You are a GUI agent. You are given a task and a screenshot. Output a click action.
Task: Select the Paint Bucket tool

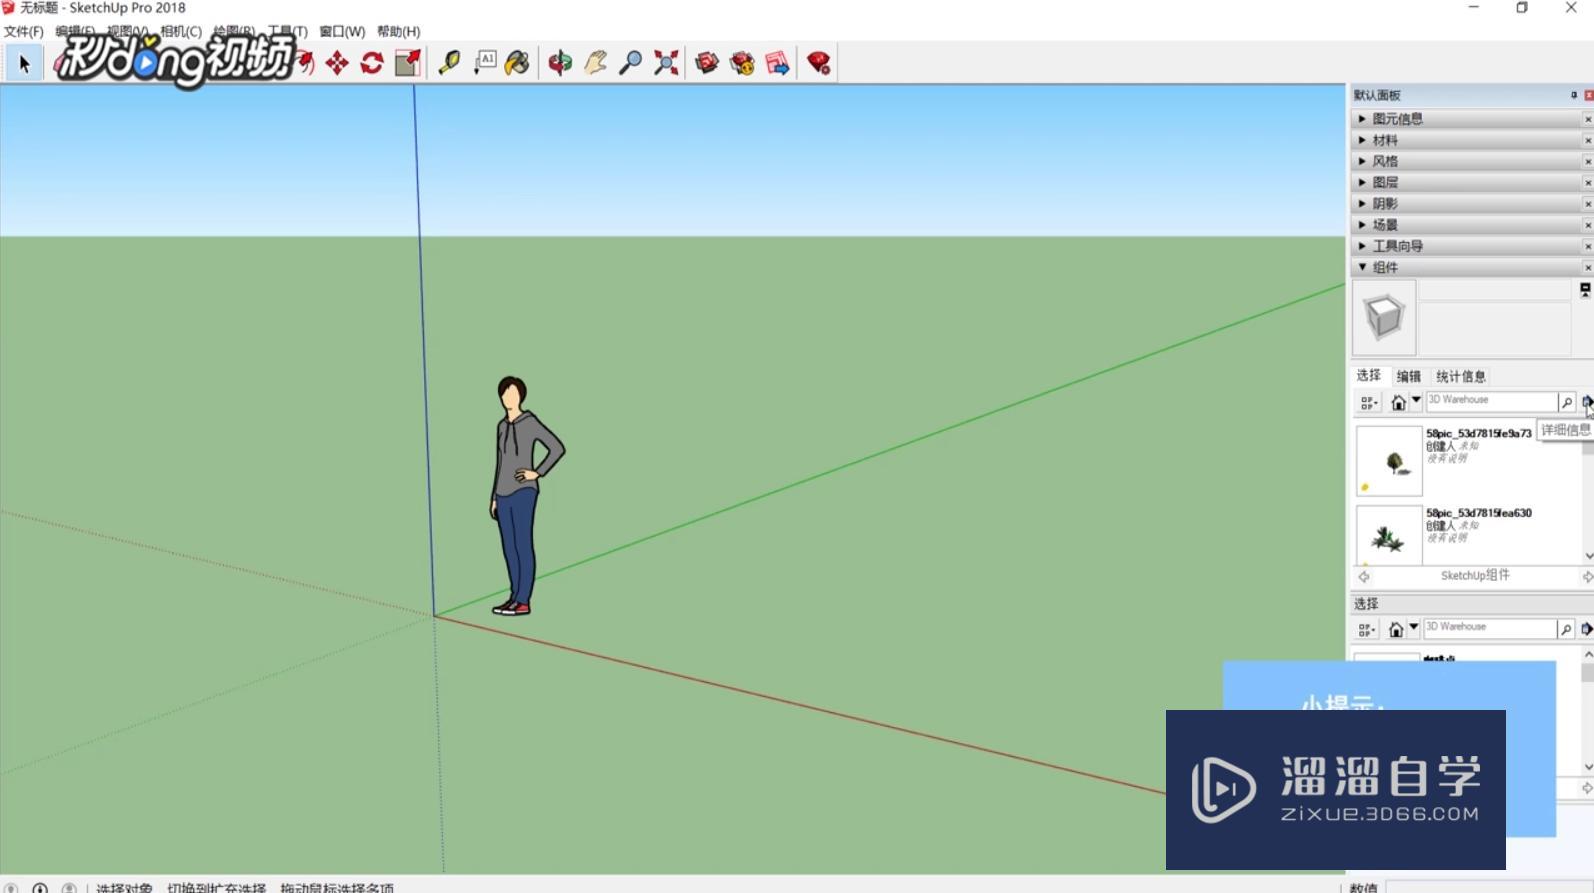(x=518, y=64)
